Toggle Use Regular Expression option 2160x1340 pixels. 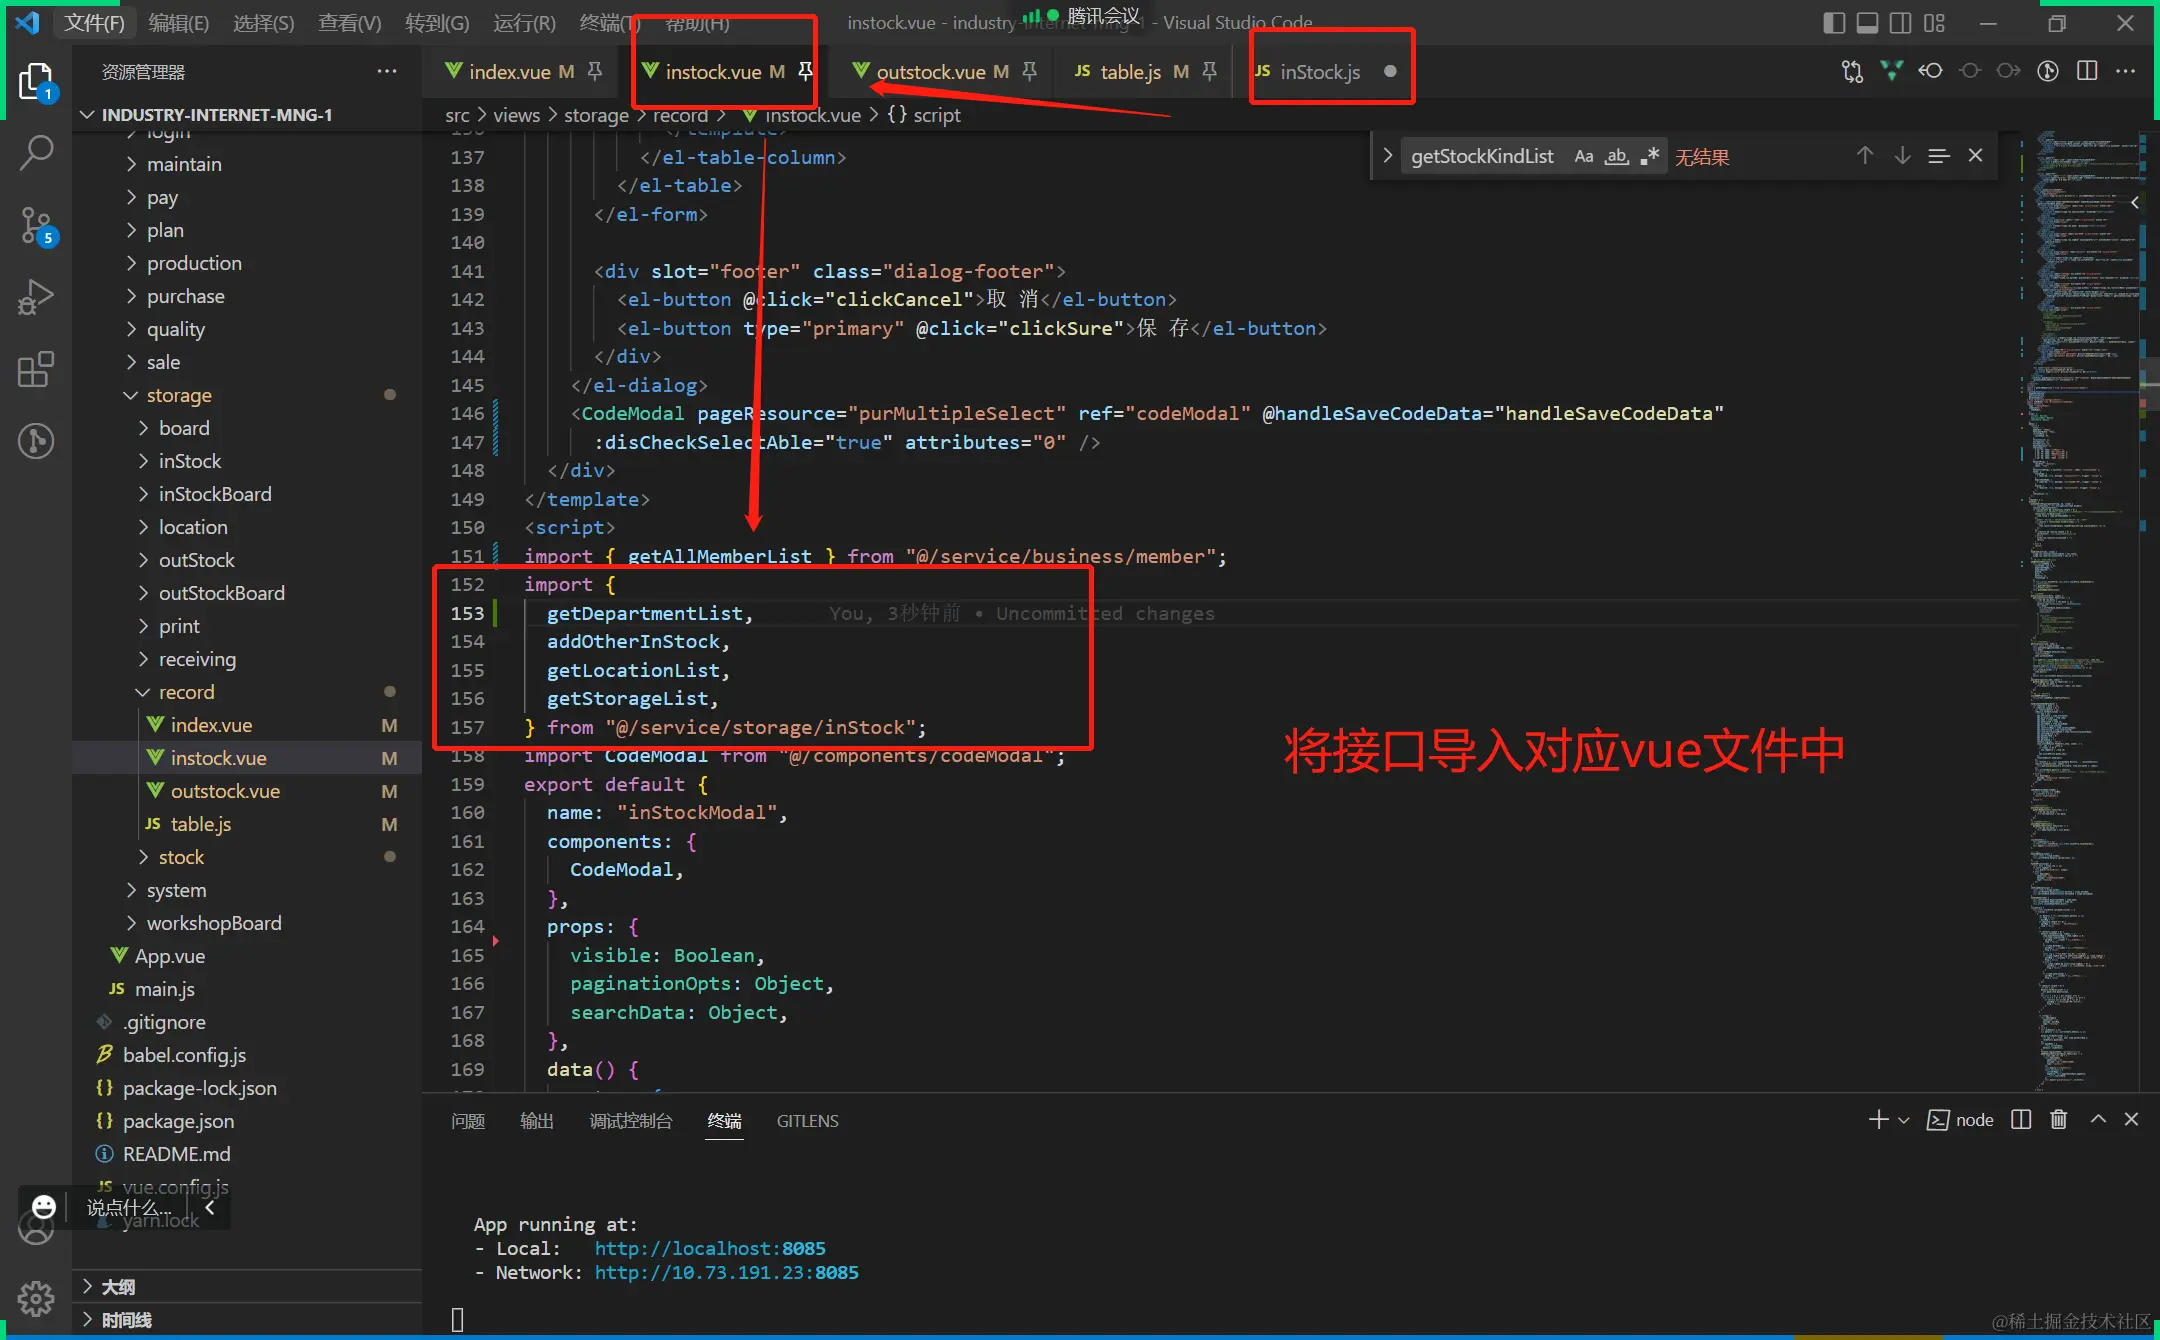point(1649,156)
